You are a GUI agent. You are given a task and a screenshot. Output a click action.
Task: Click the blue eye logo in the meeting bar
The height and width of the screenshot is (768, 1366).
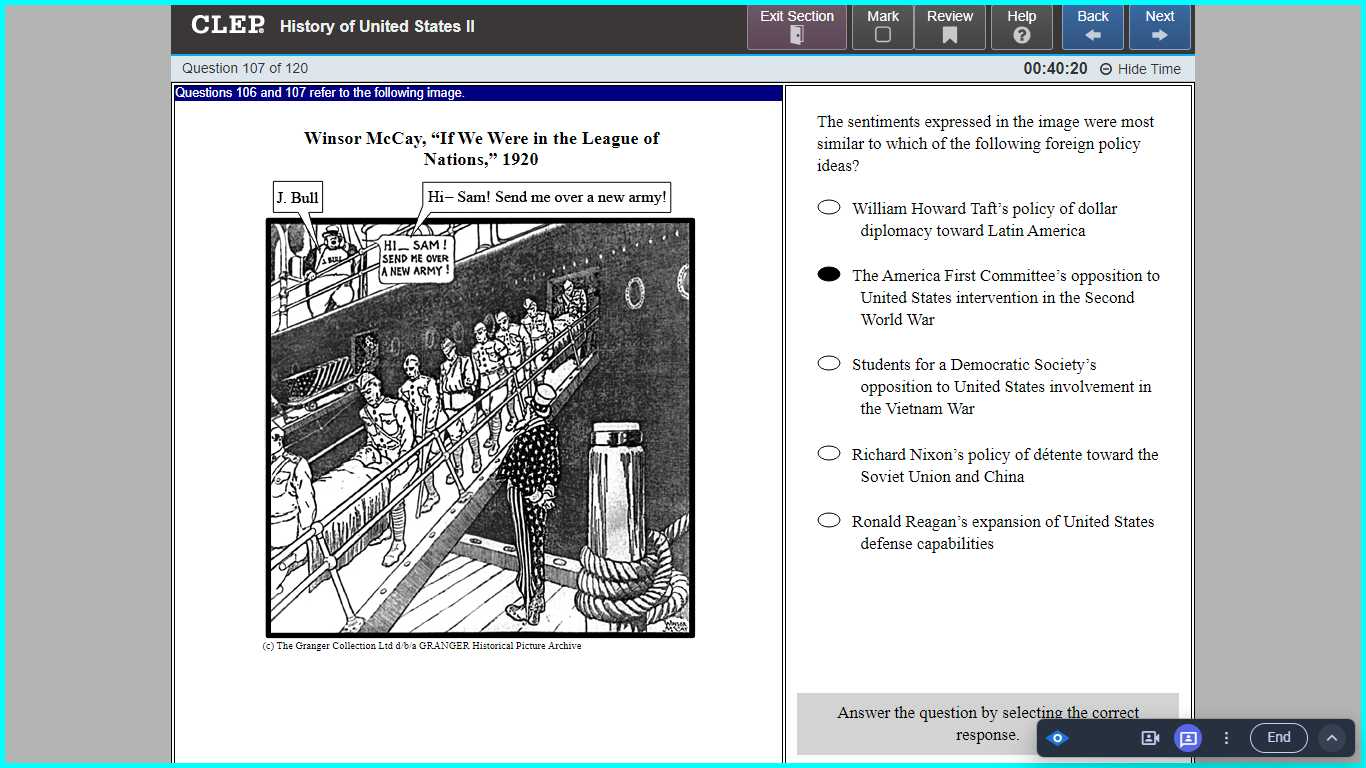[x=1057, y=737]
